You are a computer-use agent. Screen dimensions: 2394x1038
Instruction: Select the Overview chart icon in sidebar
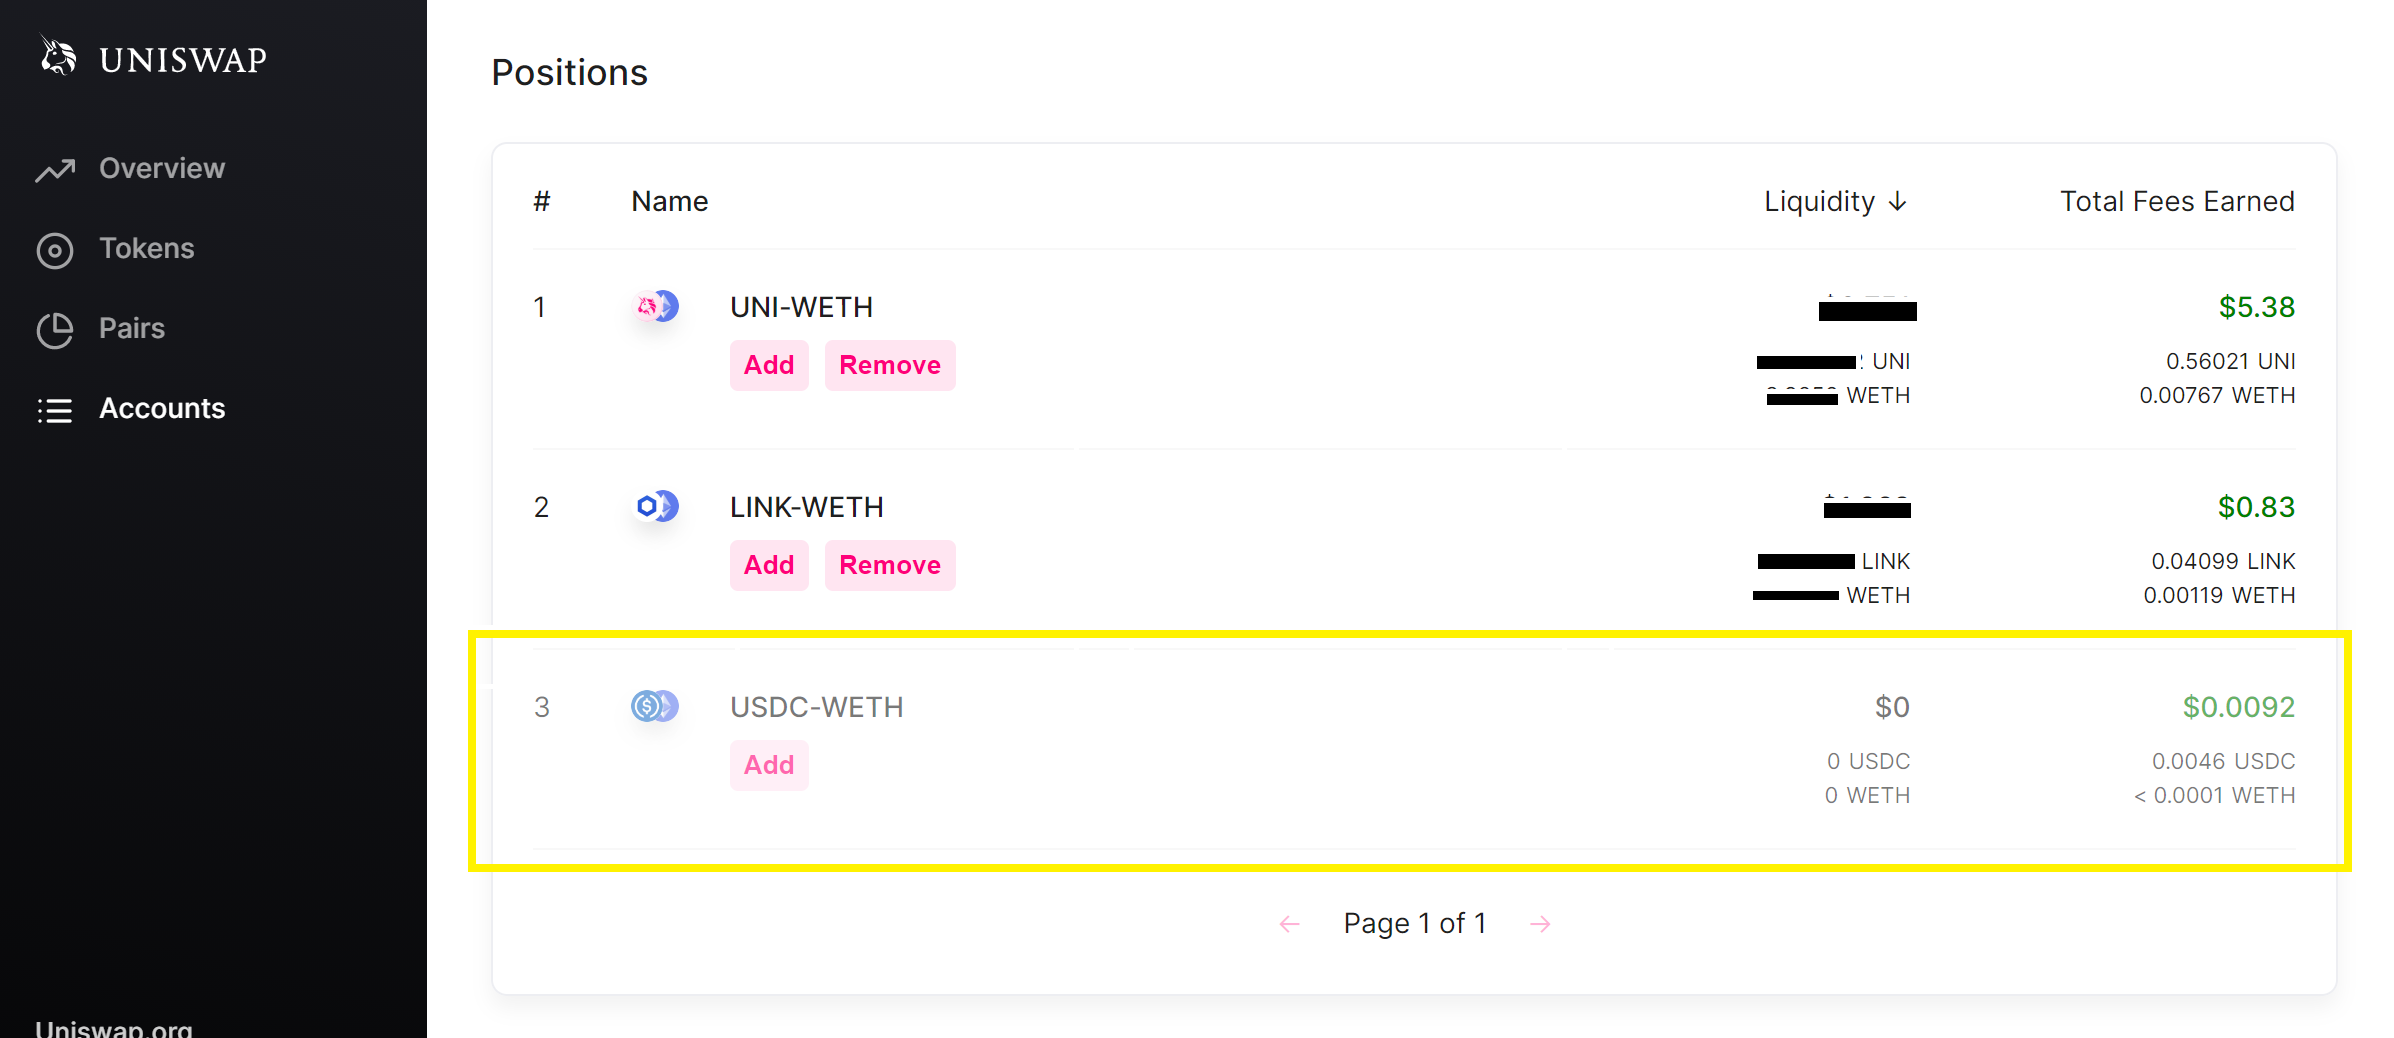[x=55, y=168]
